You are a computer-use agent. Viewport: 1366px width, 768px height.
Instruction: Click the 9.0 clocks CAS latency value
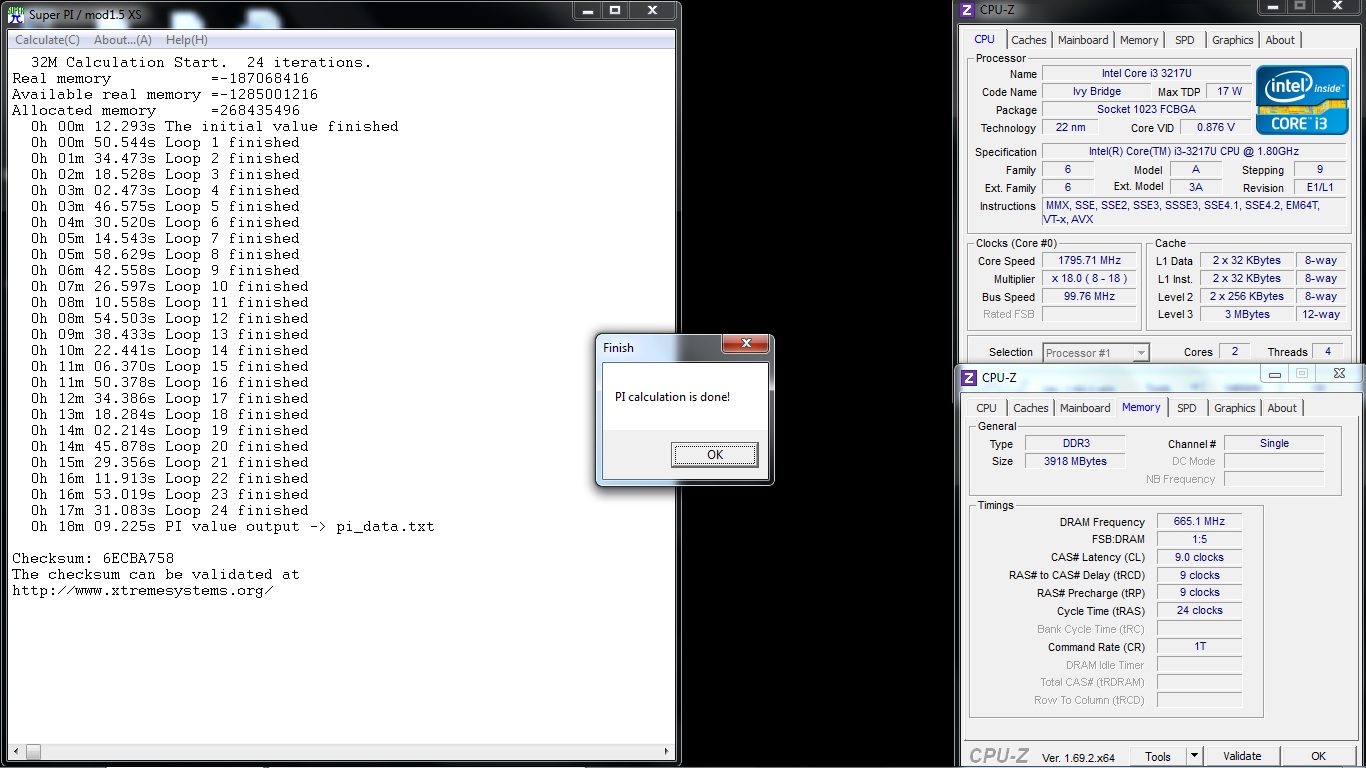(1199, 557)
